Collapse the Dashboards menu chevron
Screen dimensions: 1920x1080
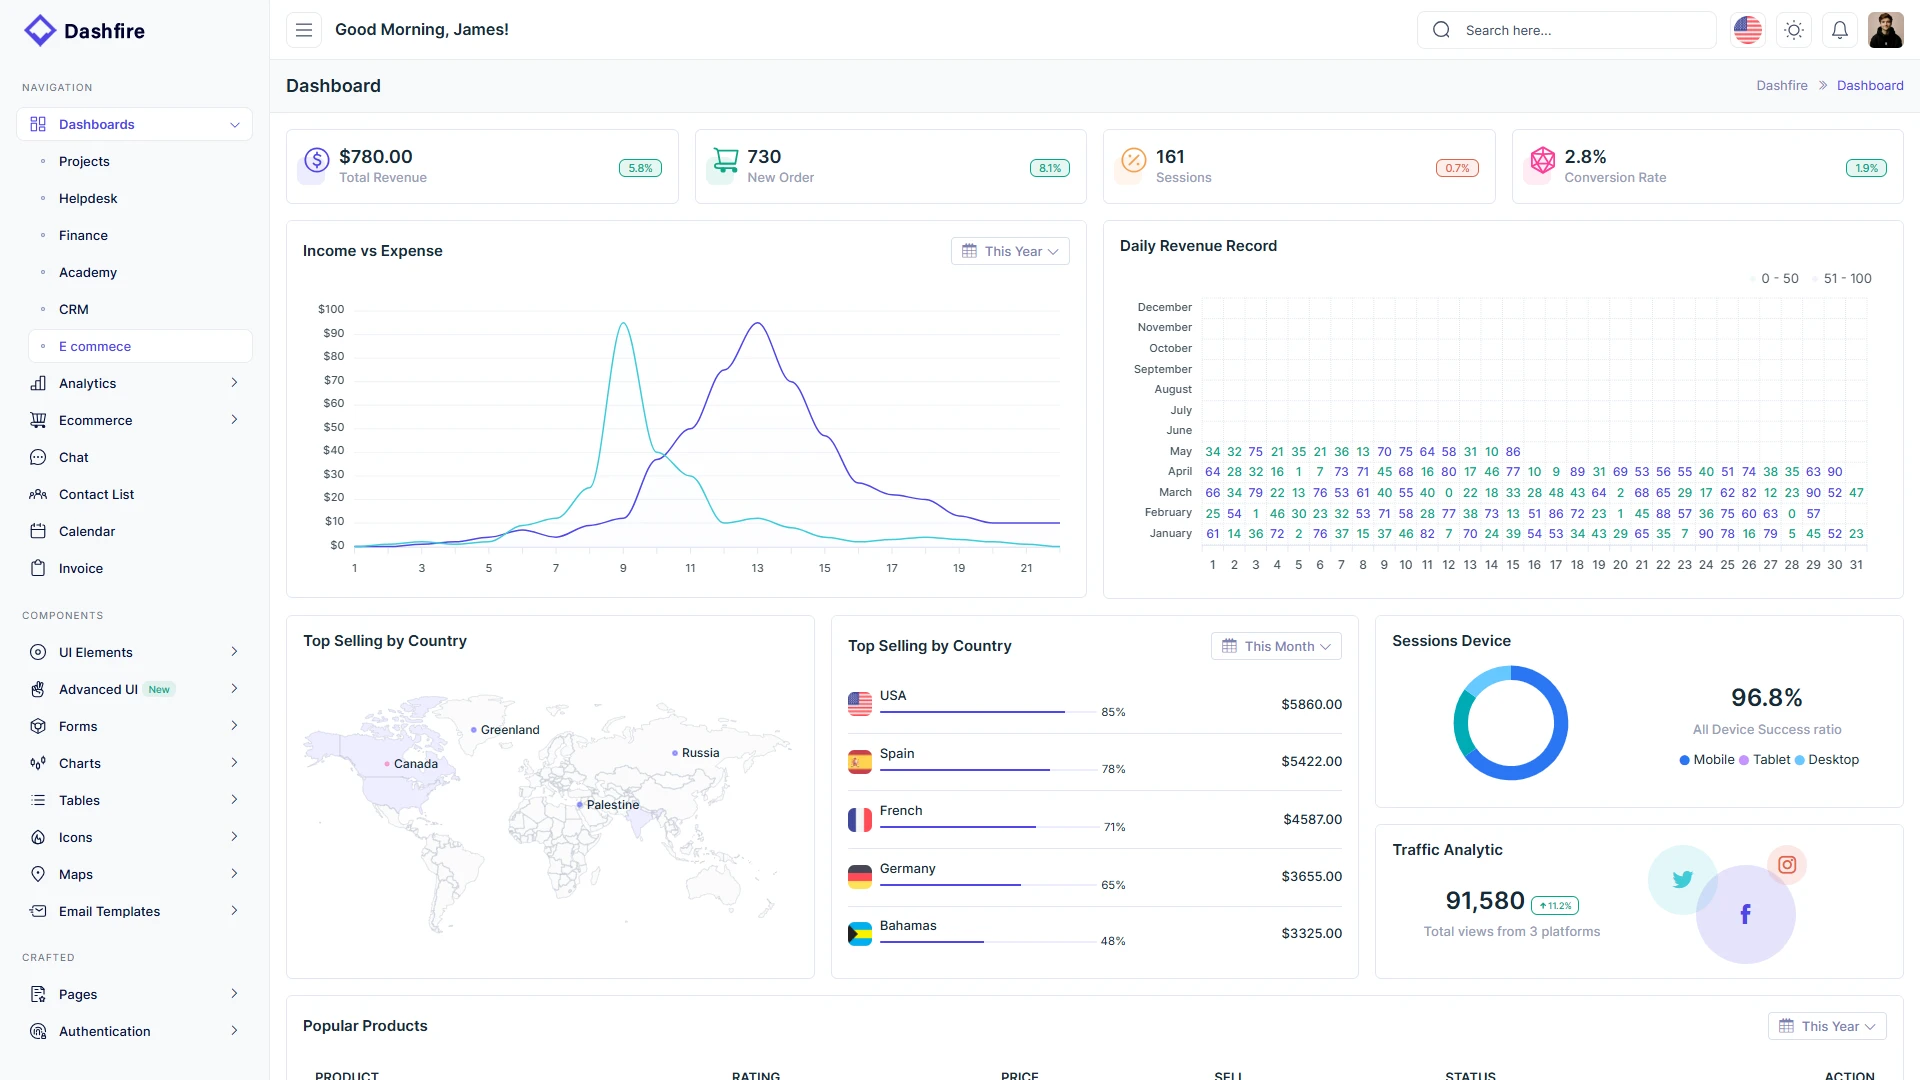click(235, 125)
